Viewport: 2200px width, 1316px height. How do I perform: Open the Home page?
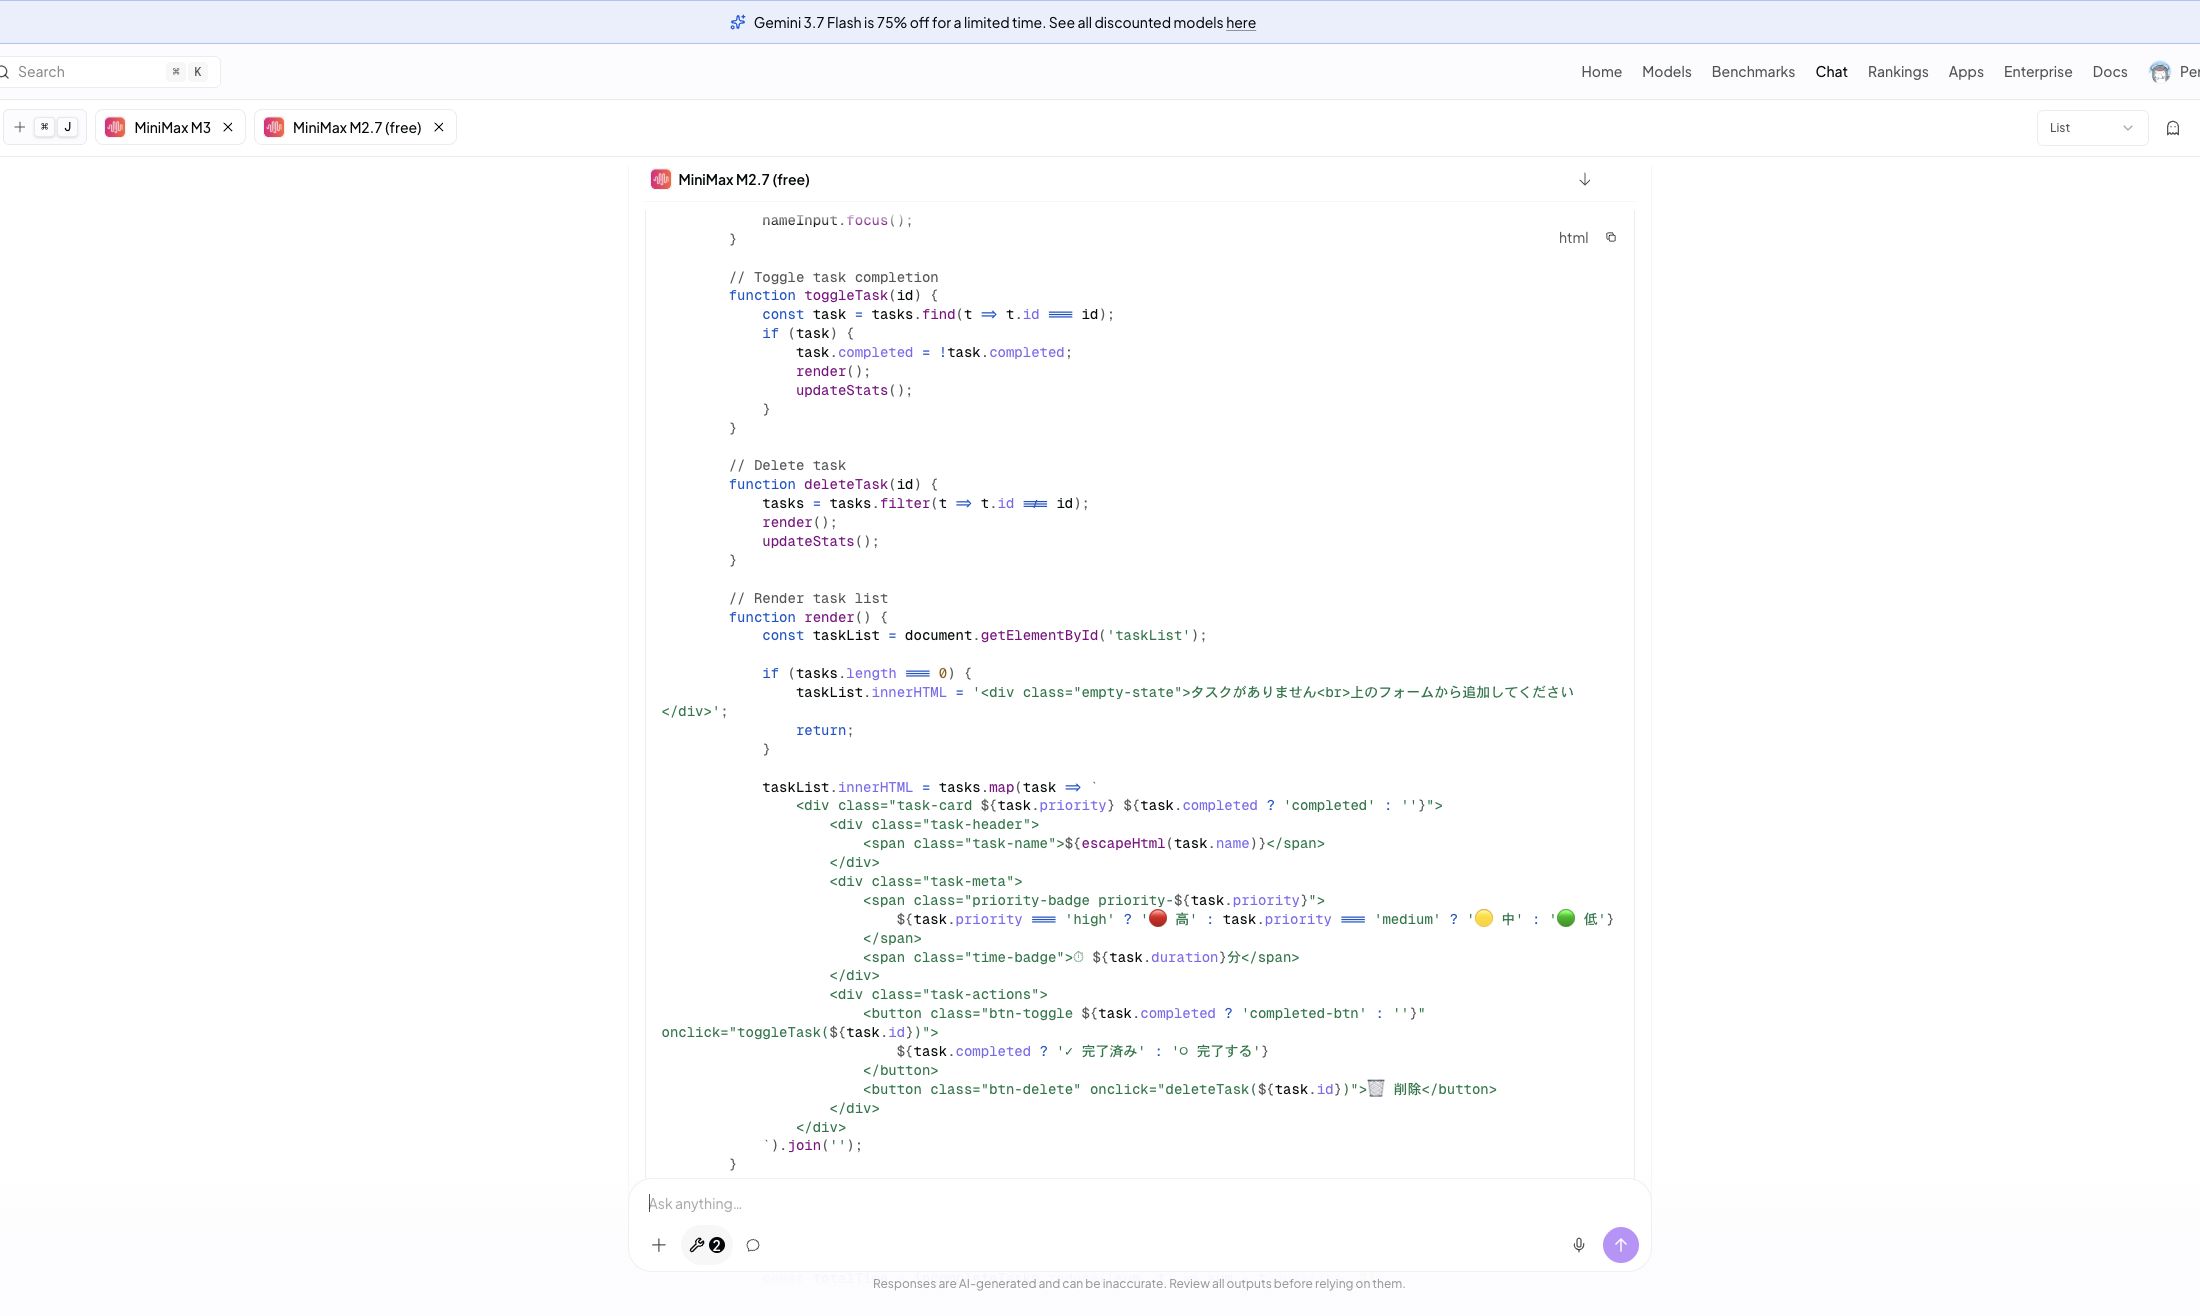pos(1601,72)
